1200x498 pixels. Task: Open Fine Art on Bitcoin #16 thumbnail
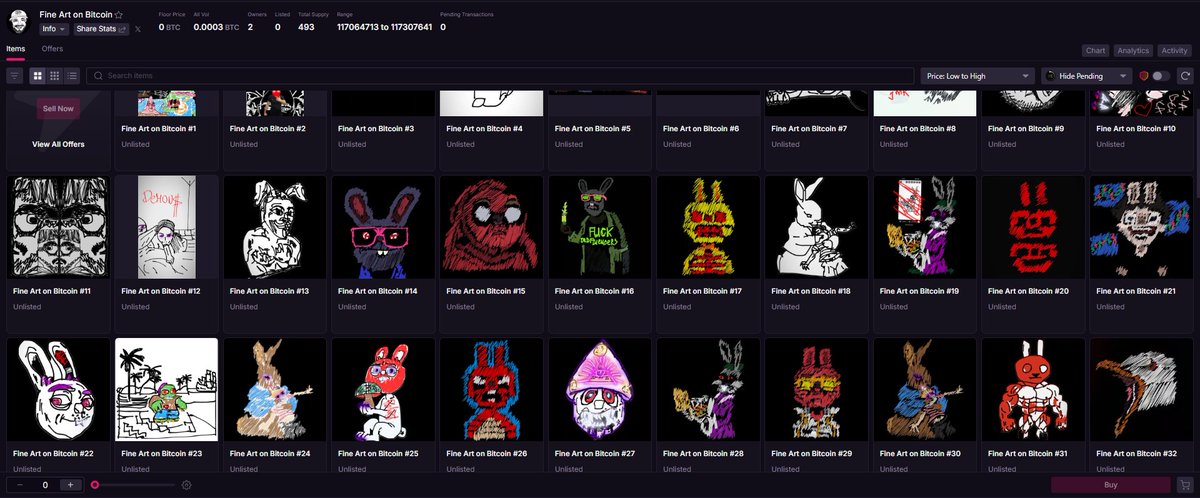tap(600, 228)
